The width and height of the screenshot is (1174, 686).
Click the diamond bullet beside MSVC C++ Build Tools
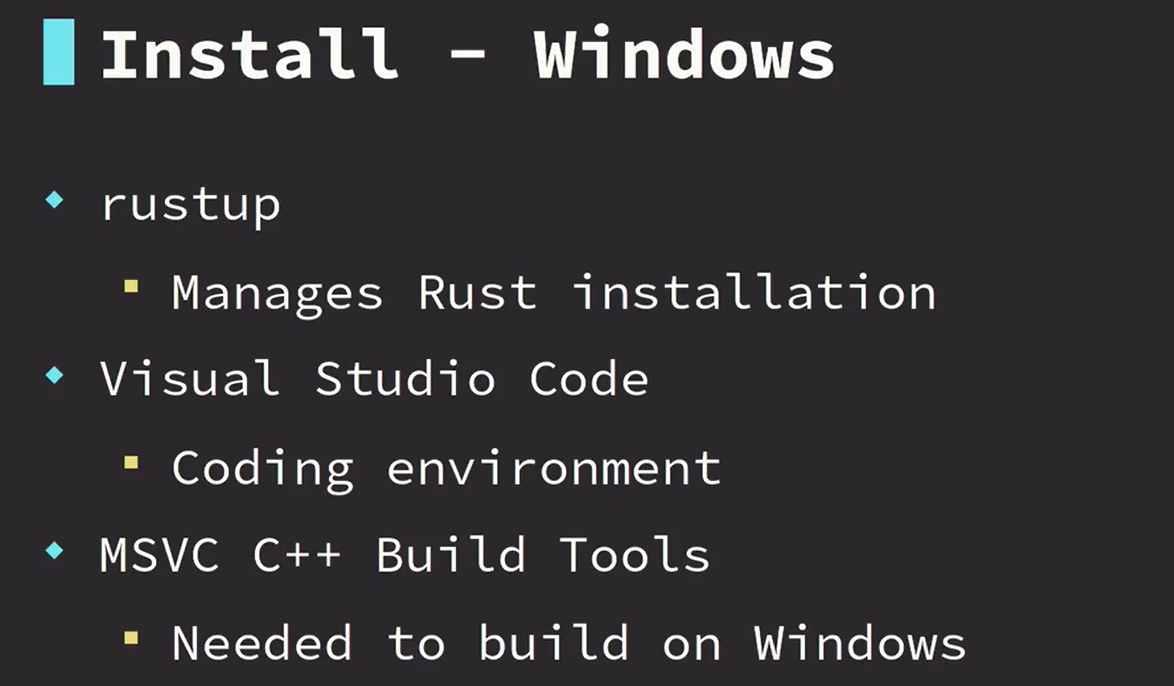coord(54,550)
